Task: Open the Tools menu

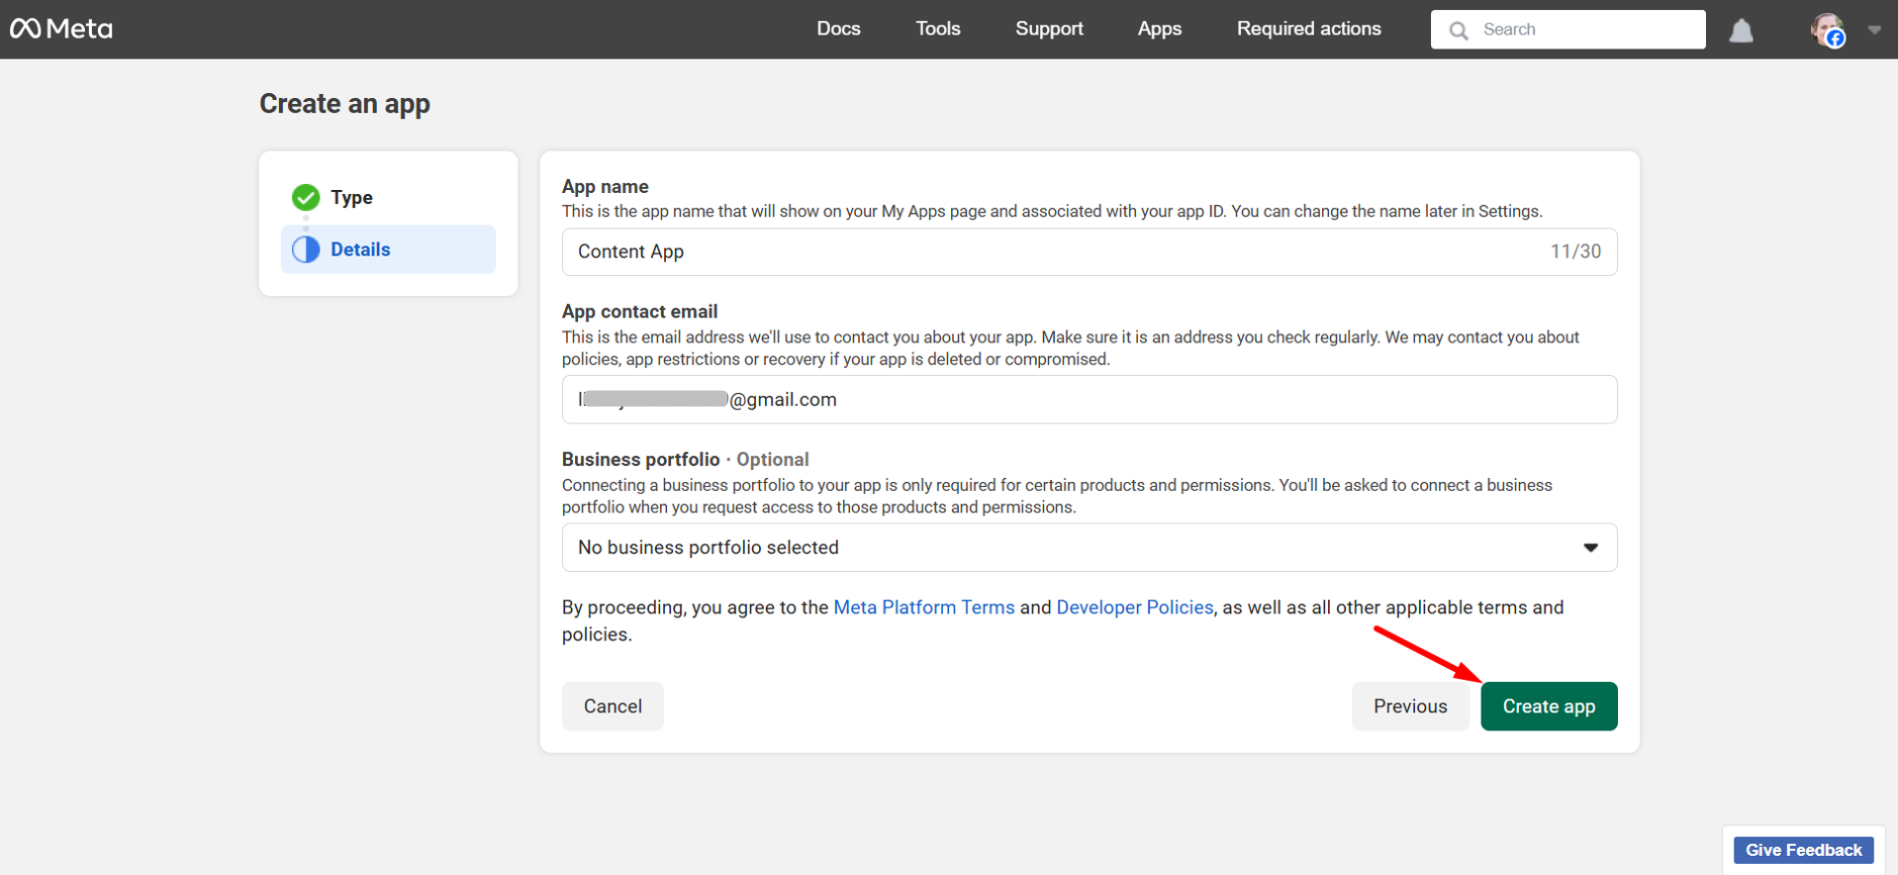Action: pyautogui.click(x=937, y=29)
